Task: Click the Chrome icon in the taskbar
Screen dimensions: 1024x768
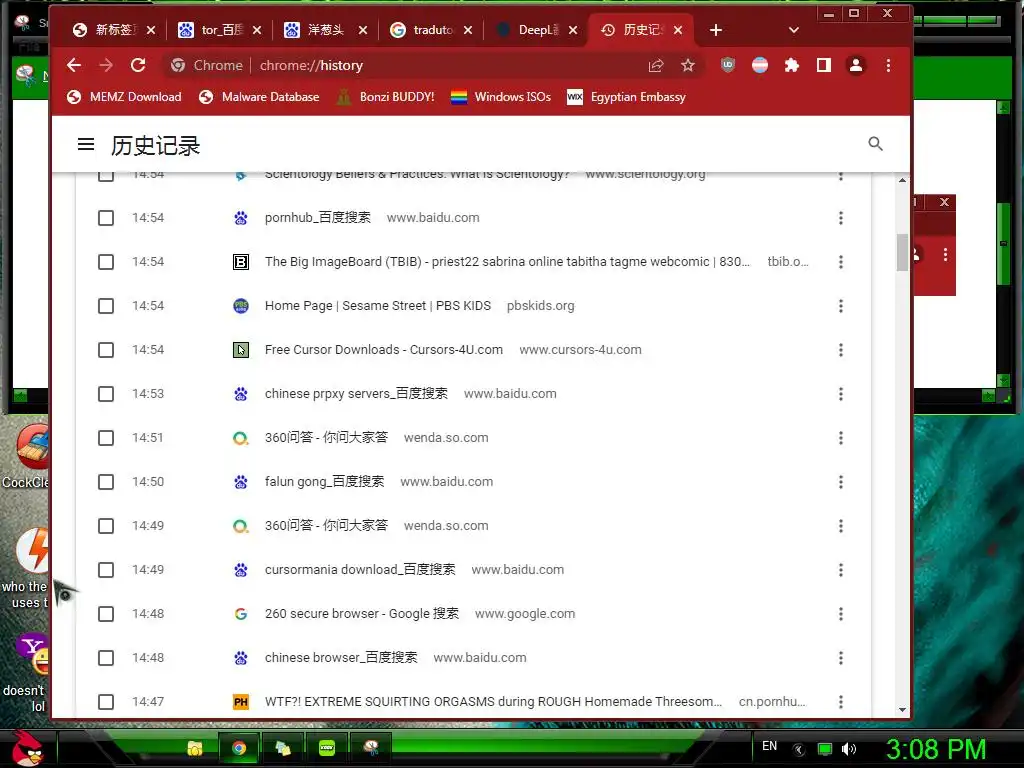Action: (x=239, y=748)
